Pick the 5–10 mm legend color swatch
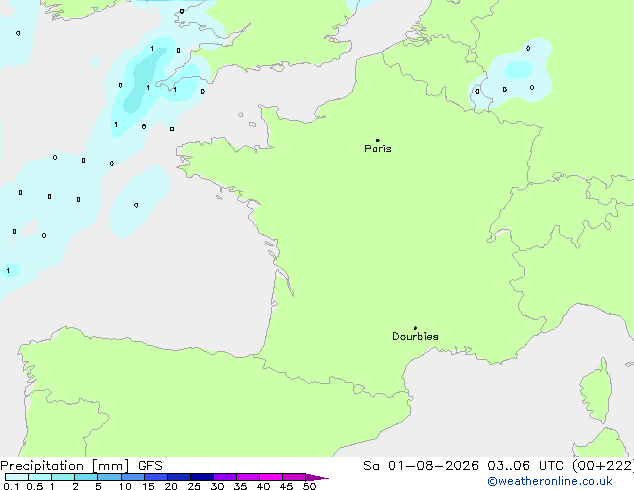This screenshot has height=490, width=634. pyautogui.click(x=109, y=477)
